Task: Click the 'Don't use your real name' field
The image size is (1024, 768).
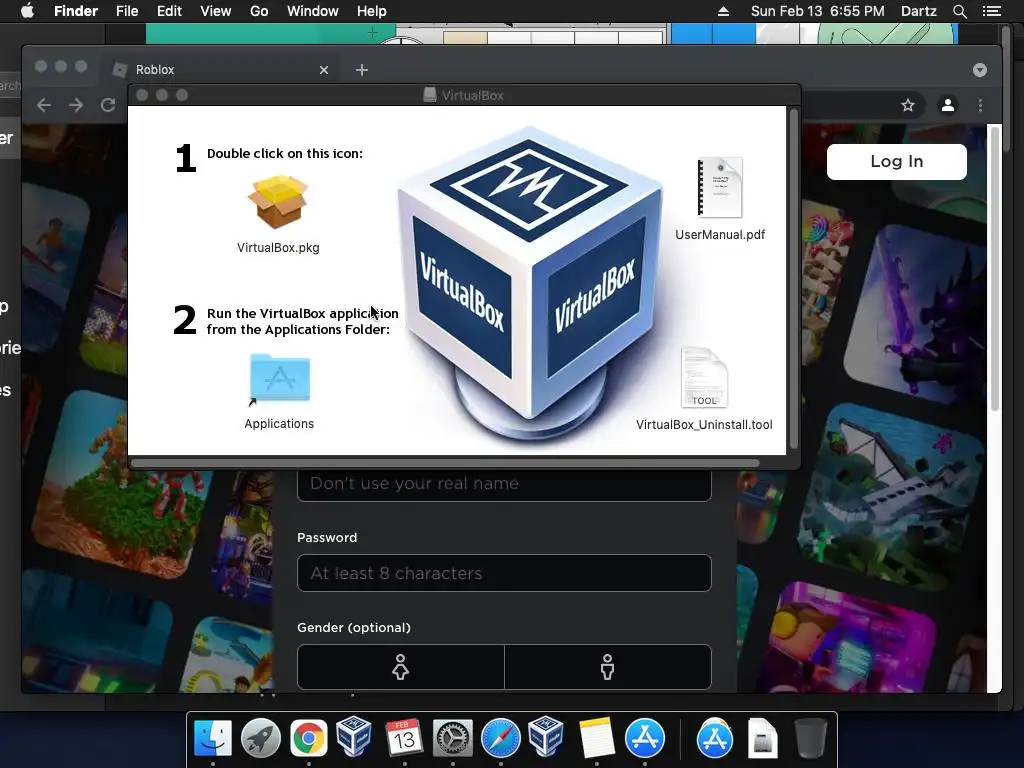Action: 504,484
